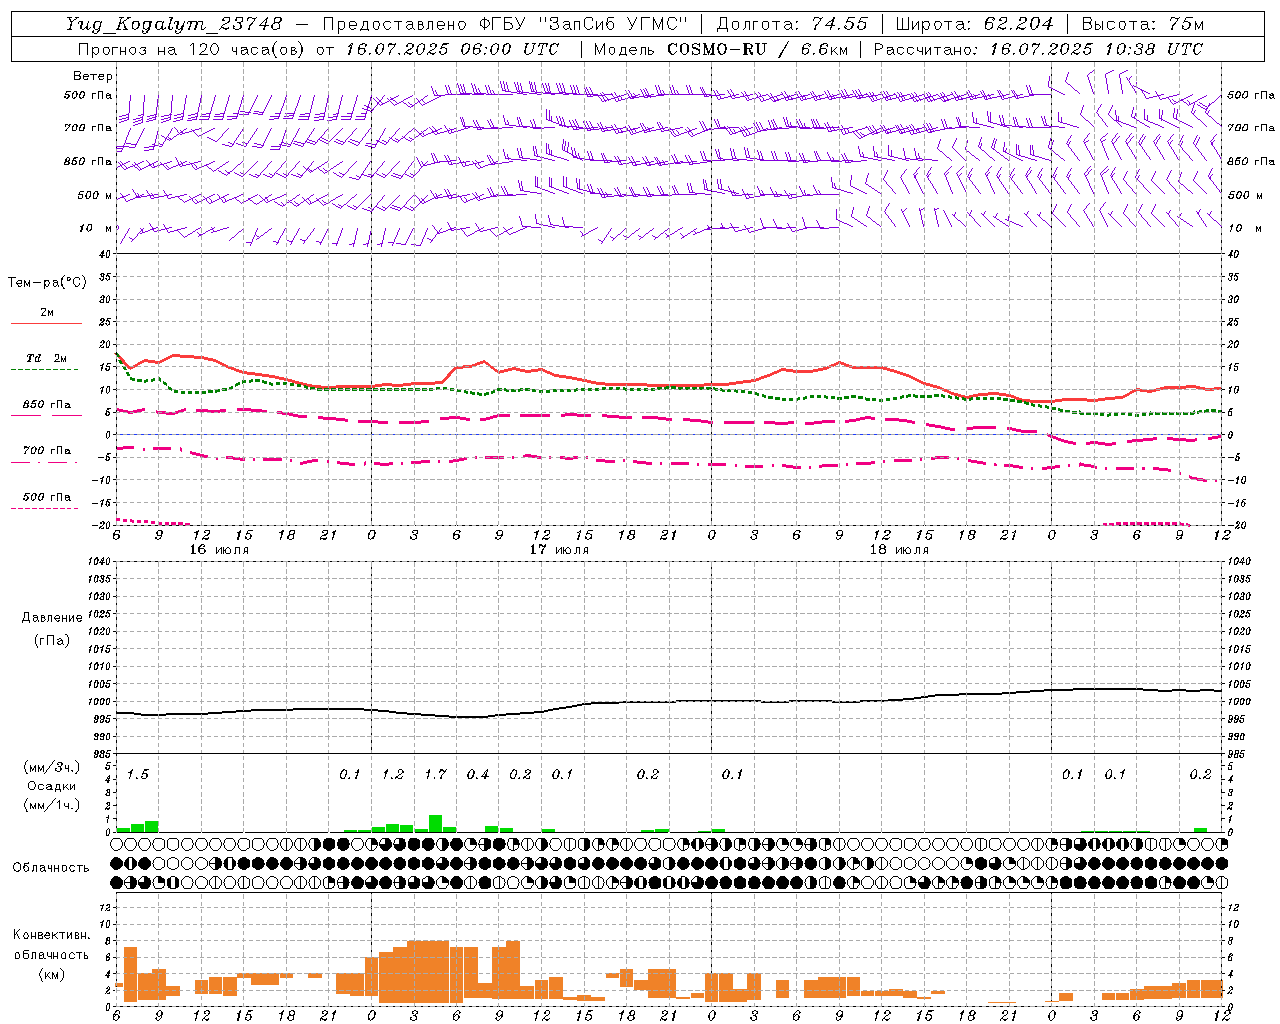Click the 500 гПа temperature legend entry
The width and height of the screenshot is (1280, 1024).
(x=47, y=497)
